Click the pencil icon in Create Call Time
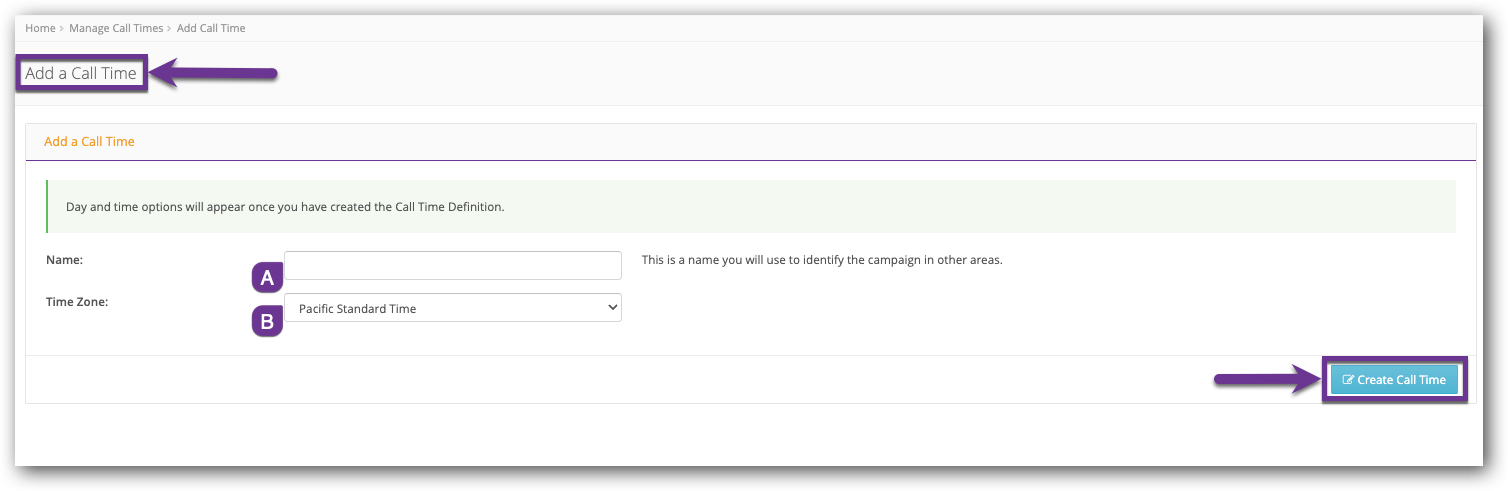 pyautogui.click(x=1348, y=380)
